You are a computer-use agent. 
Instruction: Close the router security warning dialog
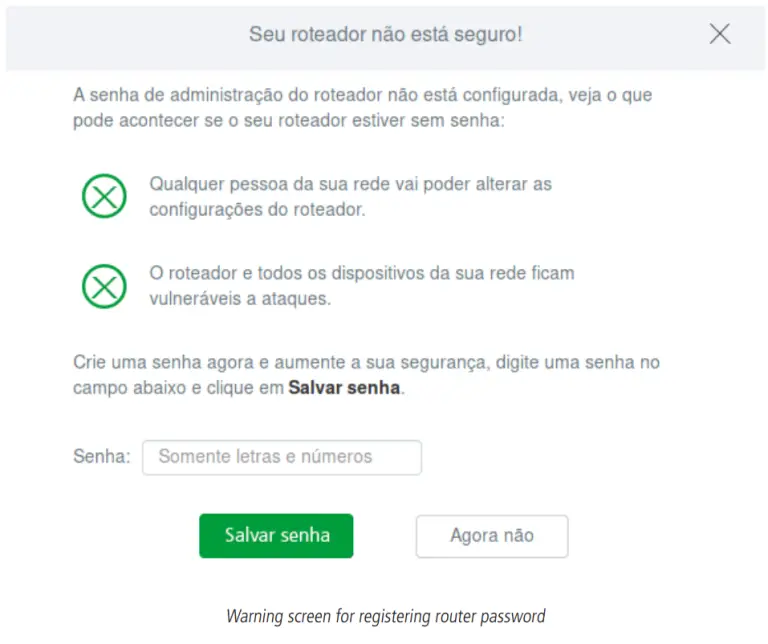(x=719, y=34)
